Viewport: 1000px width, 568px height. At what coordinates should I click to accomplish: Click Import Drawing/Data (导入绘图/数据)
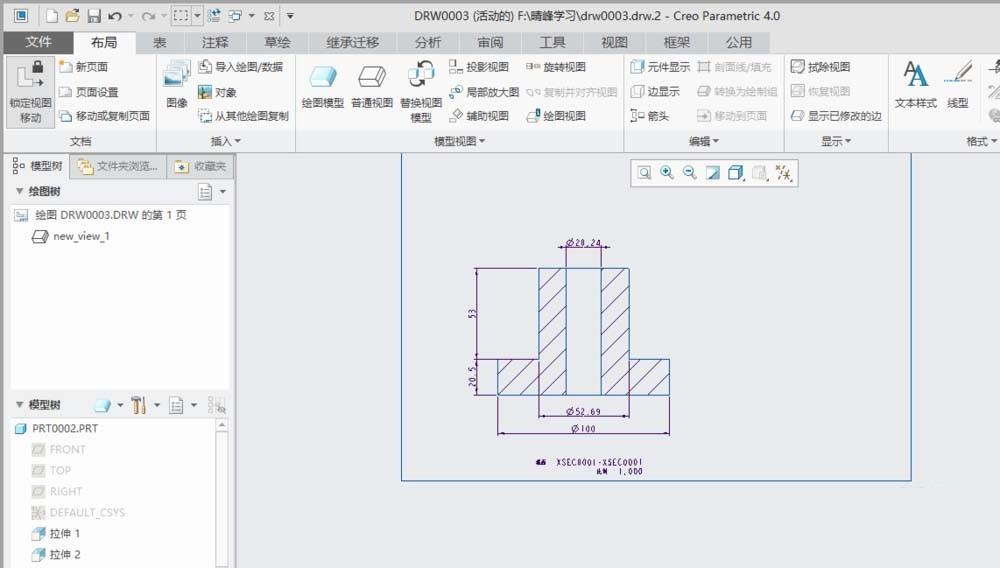coord(240,67)
